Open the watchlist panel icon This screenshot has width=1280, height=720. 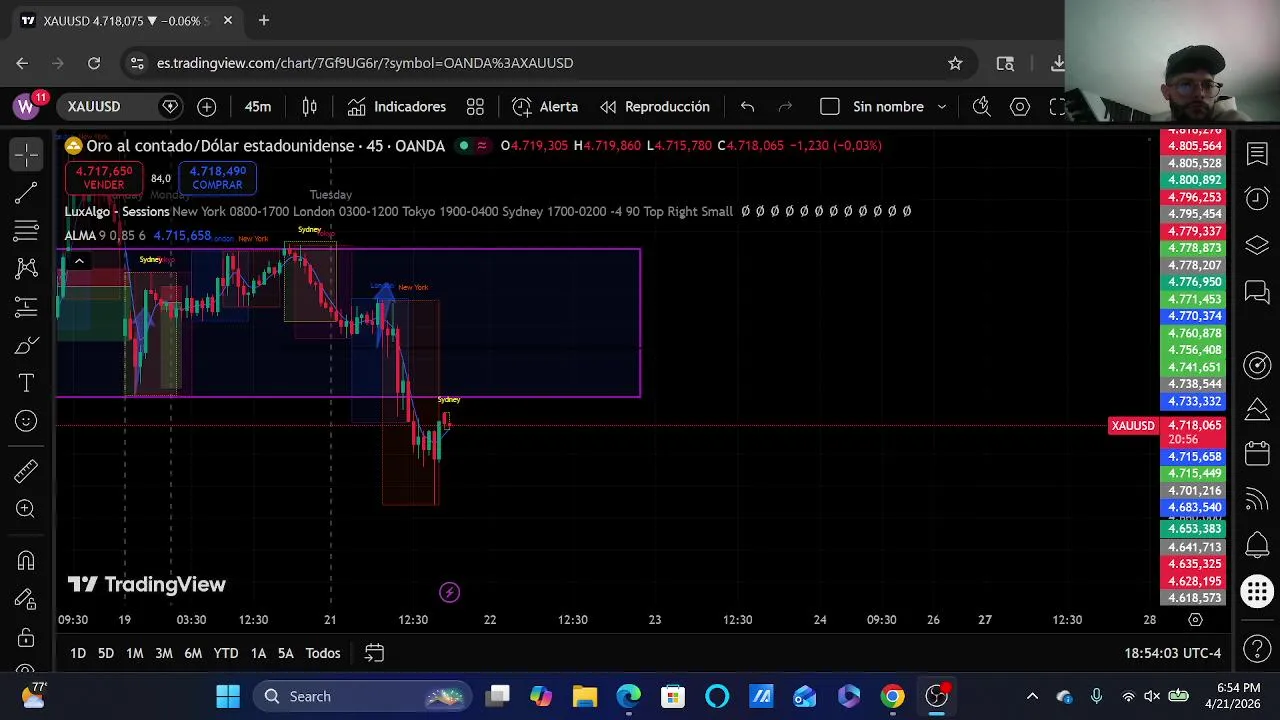point(1257,154)
